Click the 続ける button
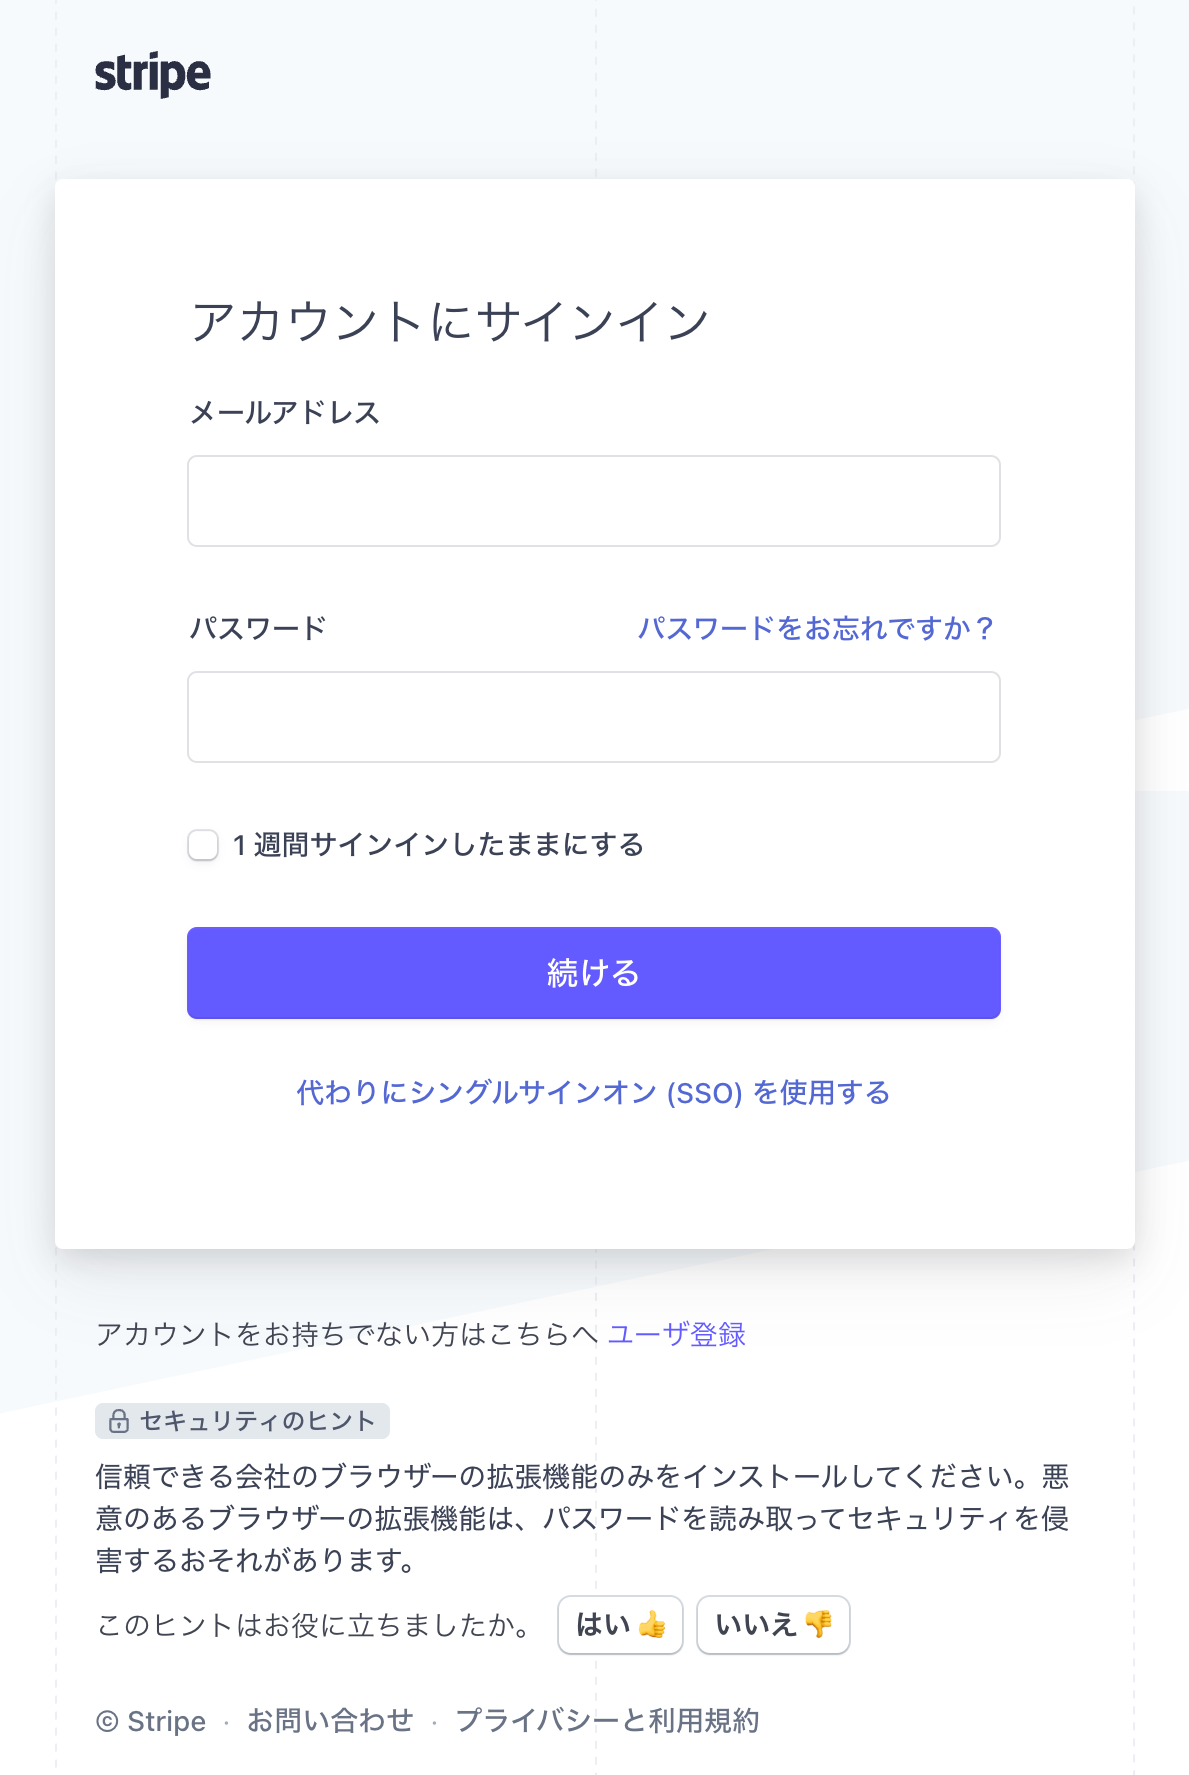This screenshot has height=1775, width=1189. [x=593, y=972]
